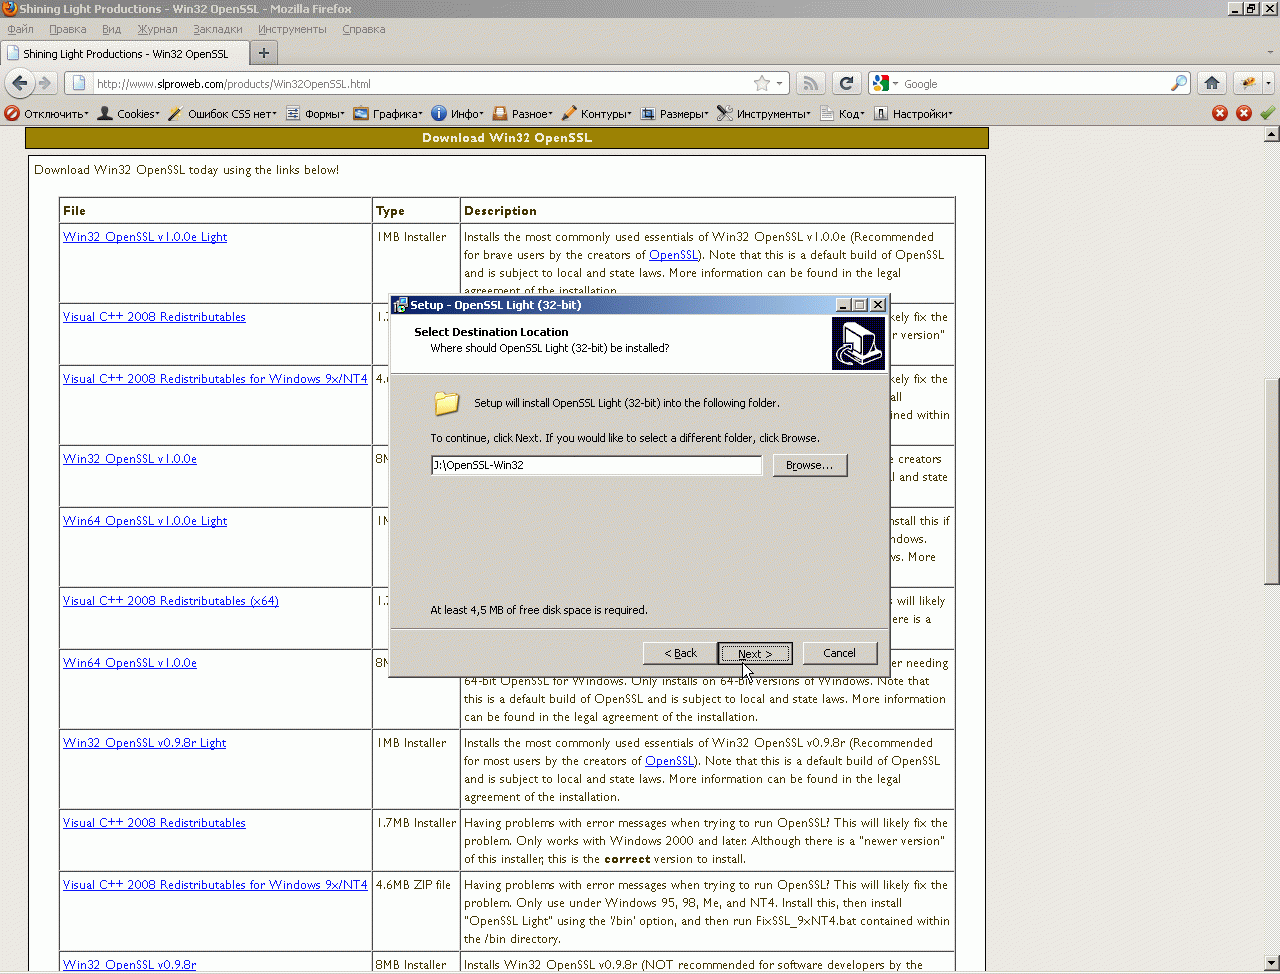Expand the Cookies toolbar menu
The height and width of the screenshot is (974, 1280).
pyautogui.click(x=129, y=114)
